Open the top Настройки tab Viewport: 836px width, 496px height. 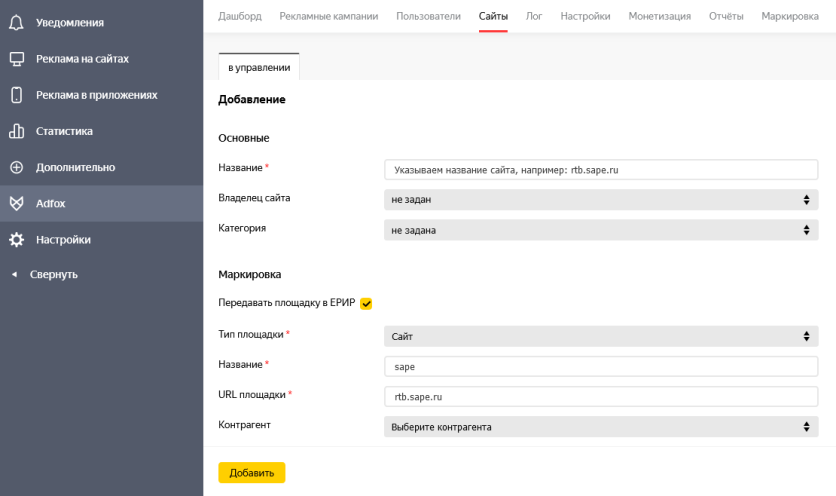tap(585, 16)
